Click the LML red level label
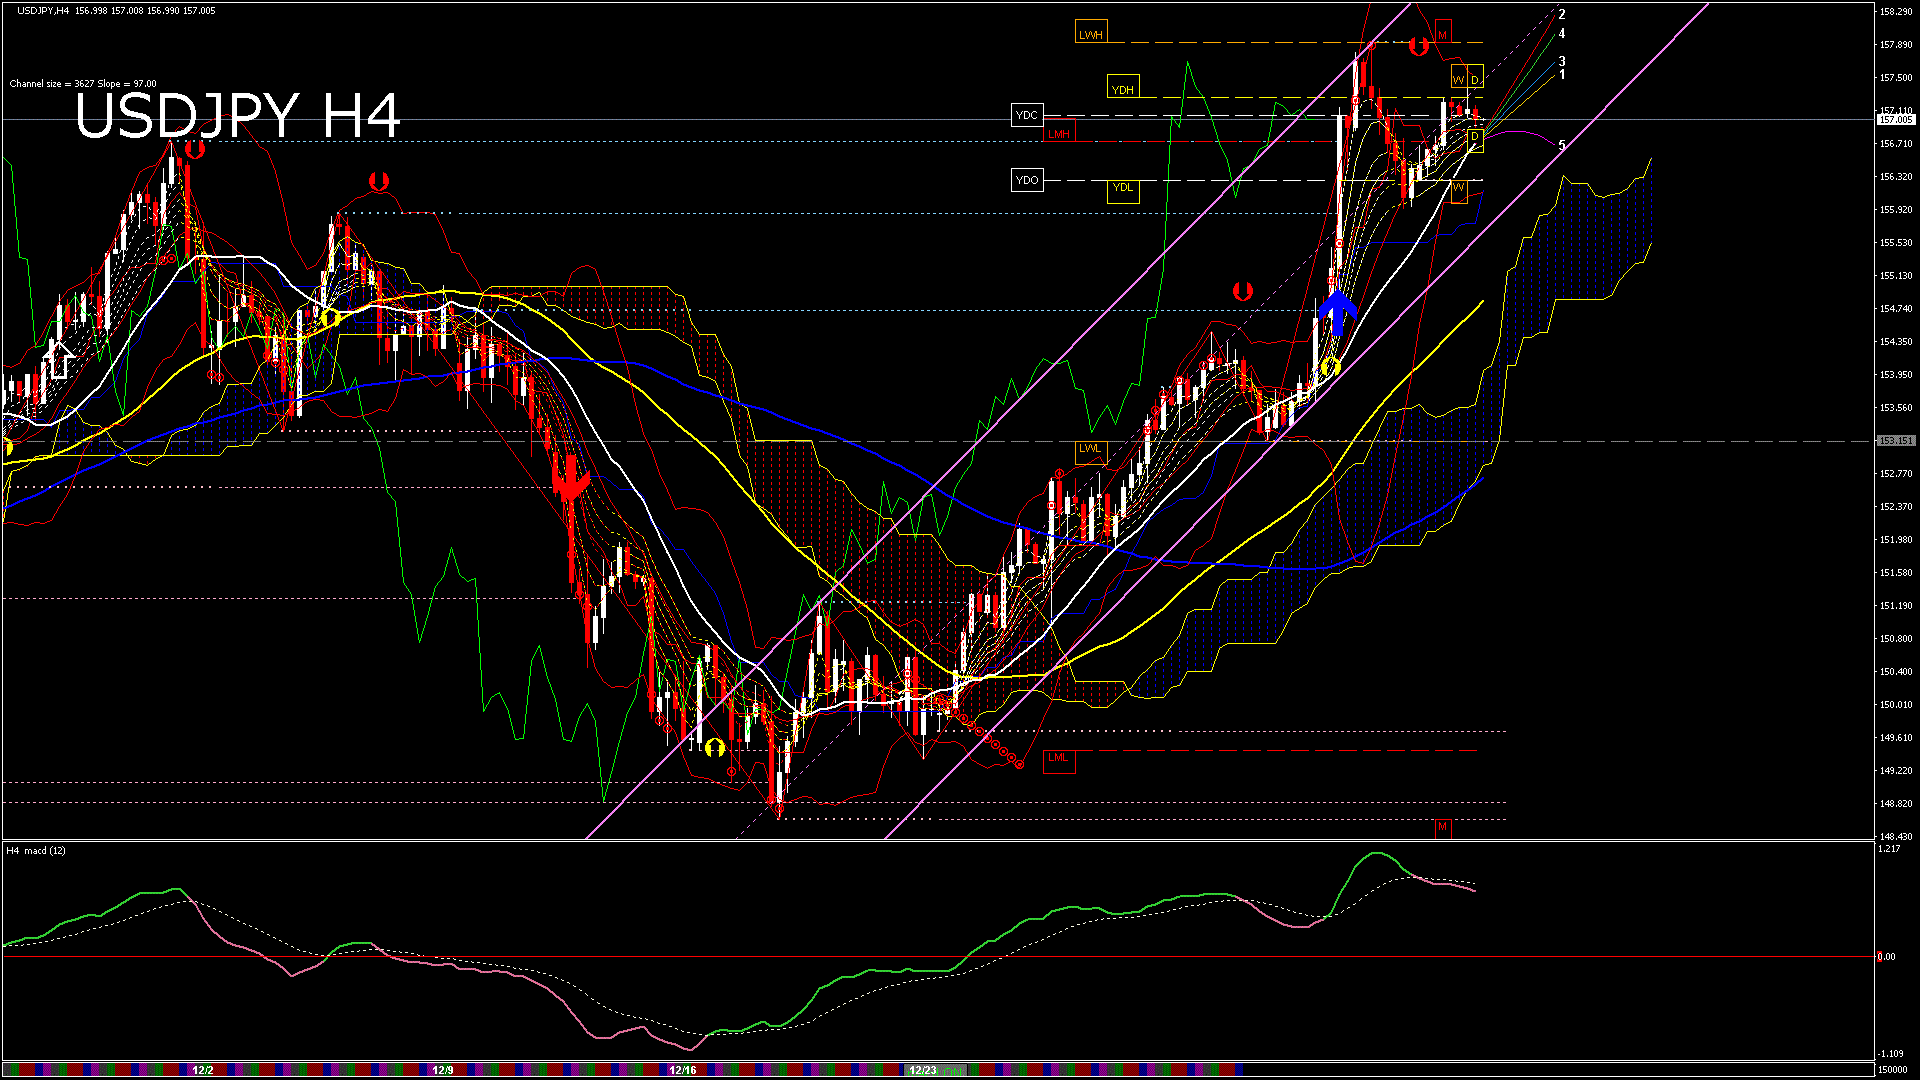Viewport: 1920px width, 1080px height. click(1058, 758)
